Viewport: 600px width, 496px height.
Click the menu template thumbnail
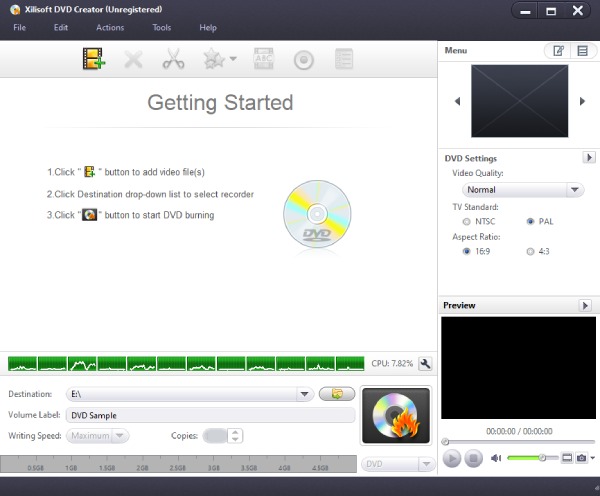click(x=520, y=101)
